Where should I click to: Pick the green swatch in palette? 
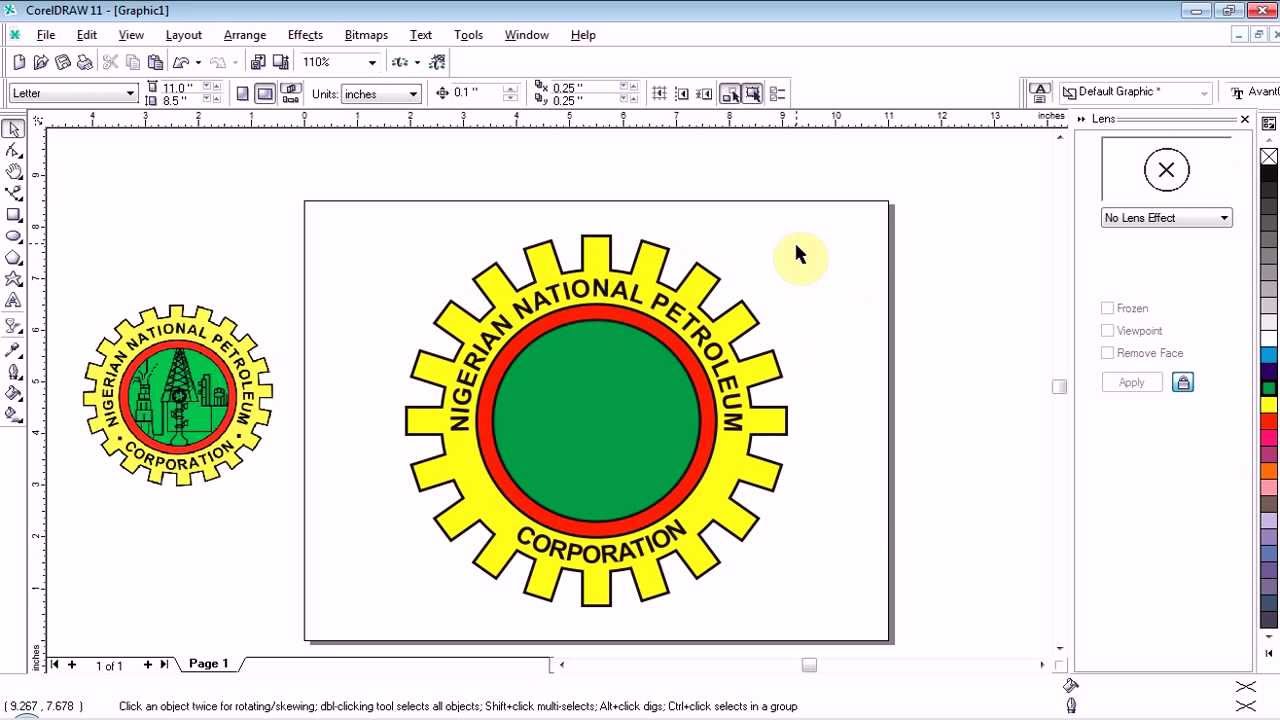(x=1269, y=388)
